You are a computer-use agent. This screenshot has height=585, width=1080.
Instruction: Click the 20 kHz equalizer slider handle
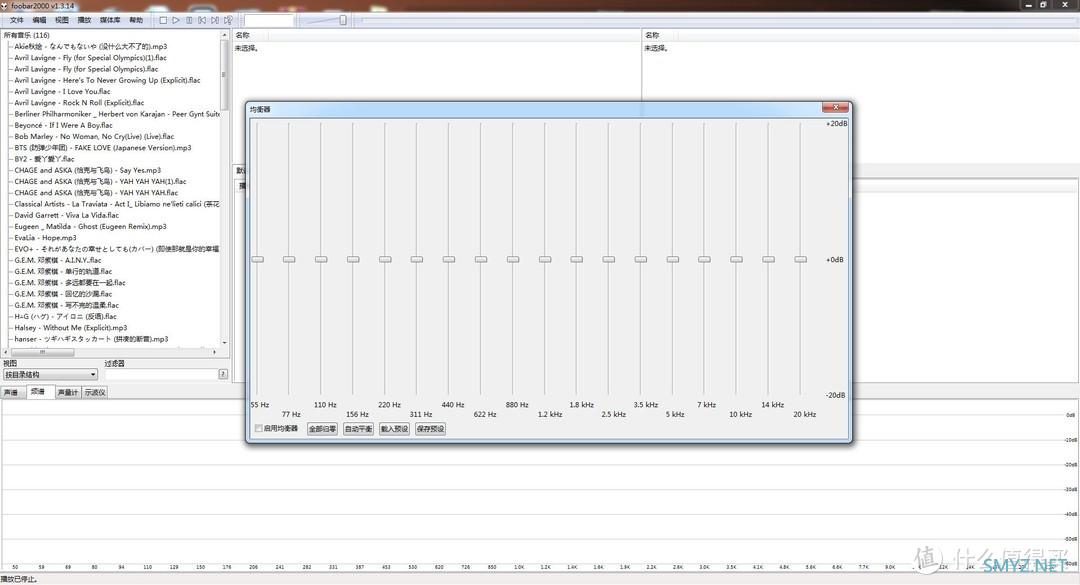800,259
